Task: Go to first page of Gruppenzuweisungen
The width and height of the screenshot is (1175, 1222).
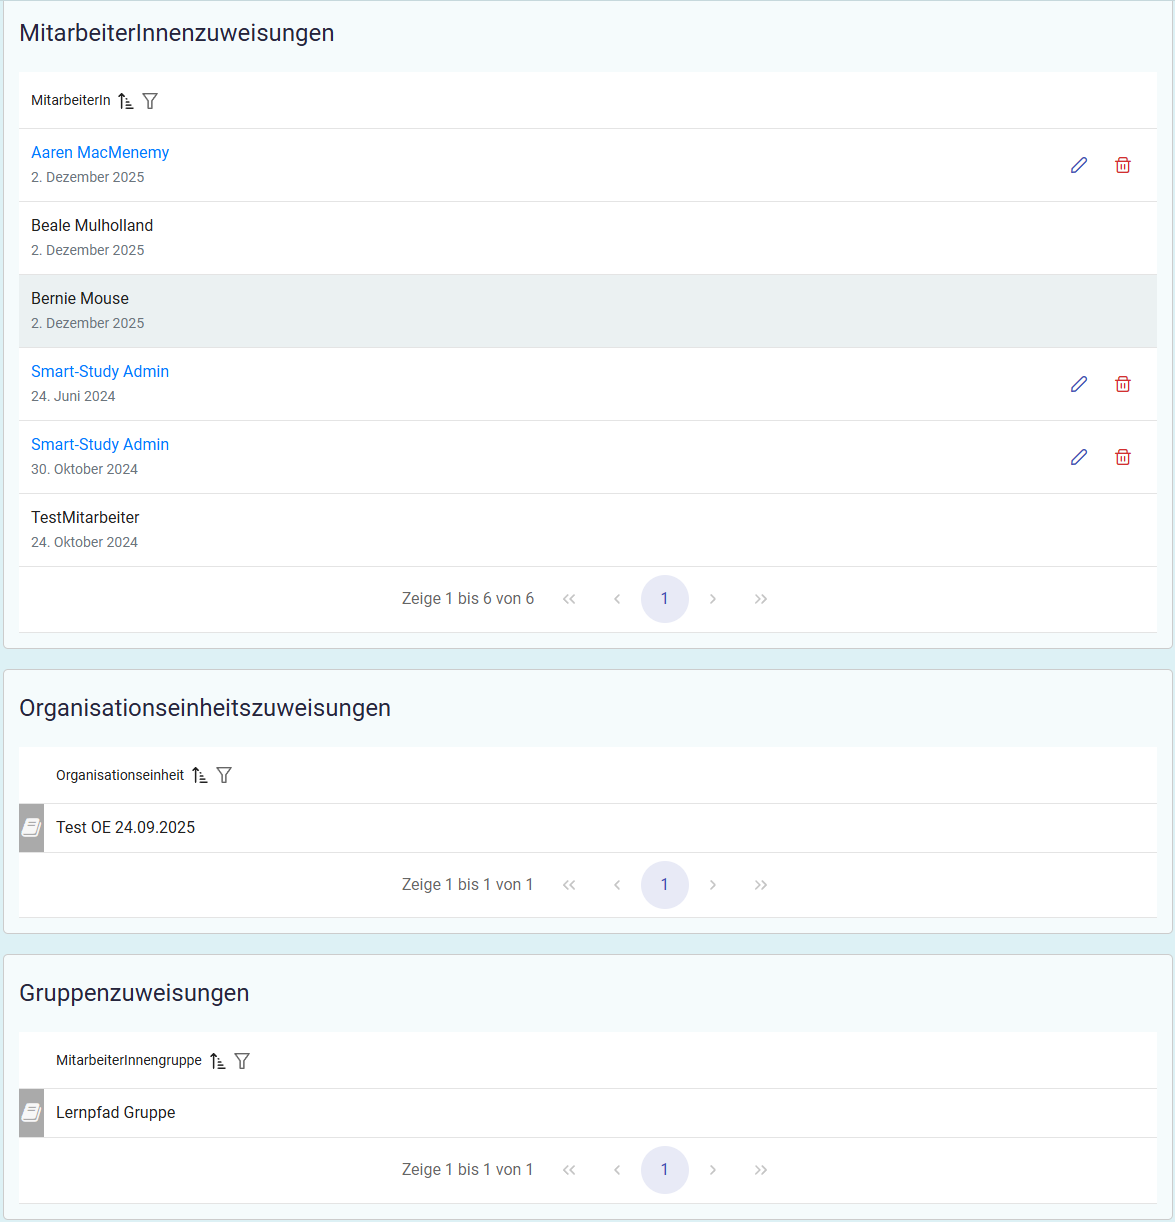Action: [x=569, y=1170]
